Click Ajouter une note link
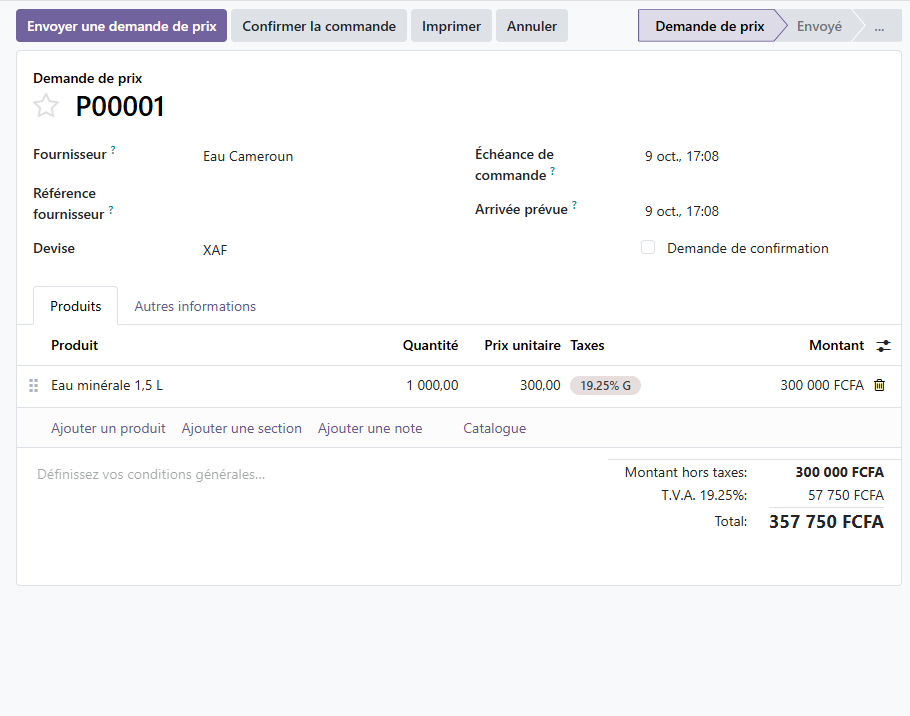The width and height of the screenshot is (910, 716). (x=370, y=428)
